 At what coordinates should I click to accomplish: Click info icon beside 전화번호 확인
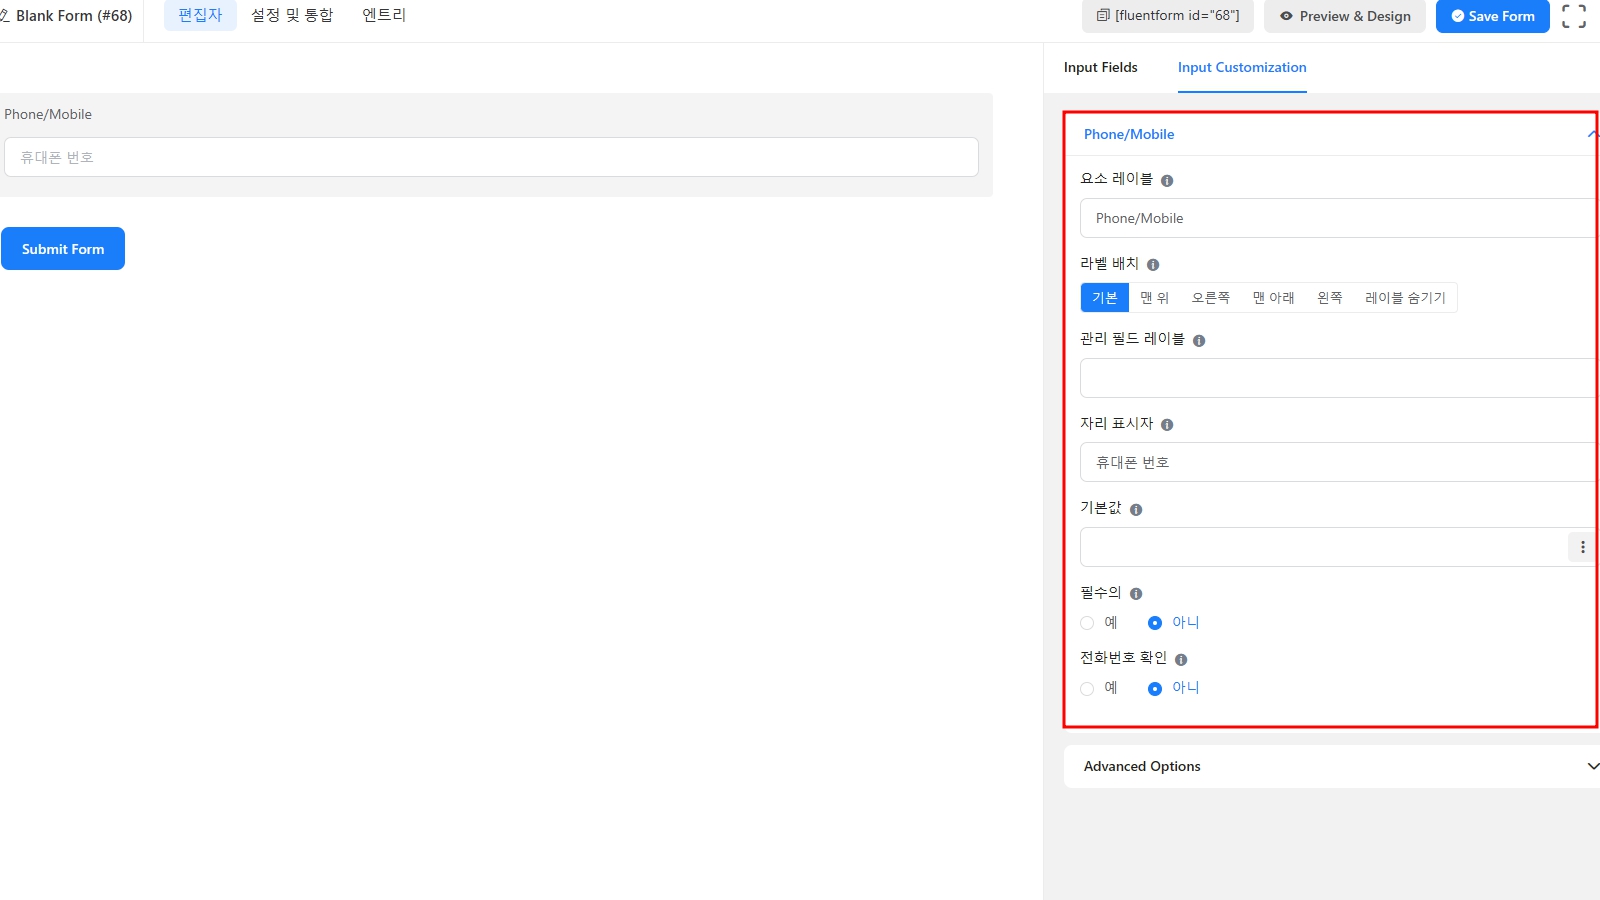pos(1181,660)
